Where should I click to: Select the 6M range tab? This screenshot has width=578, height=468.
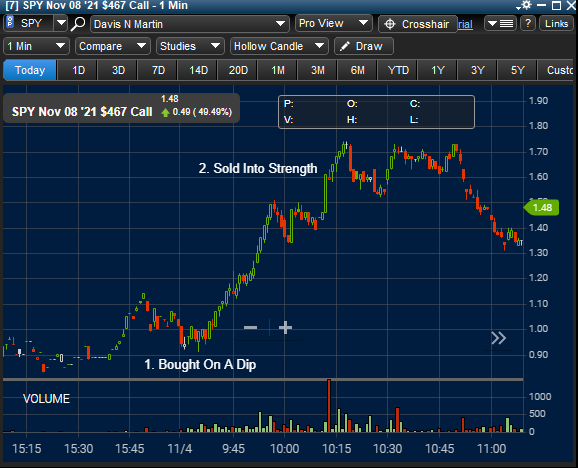358,70
